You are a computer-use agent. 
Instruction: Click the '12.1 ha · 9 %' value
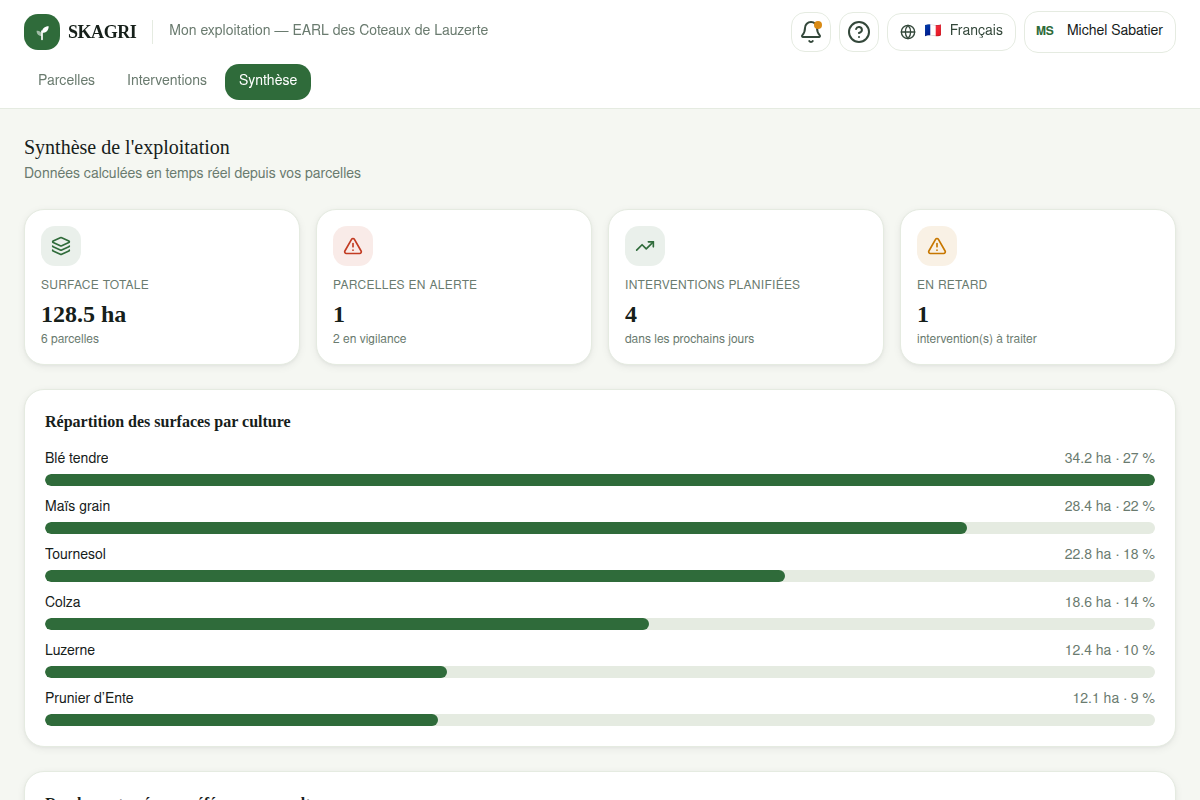[x=1113, y=698]
